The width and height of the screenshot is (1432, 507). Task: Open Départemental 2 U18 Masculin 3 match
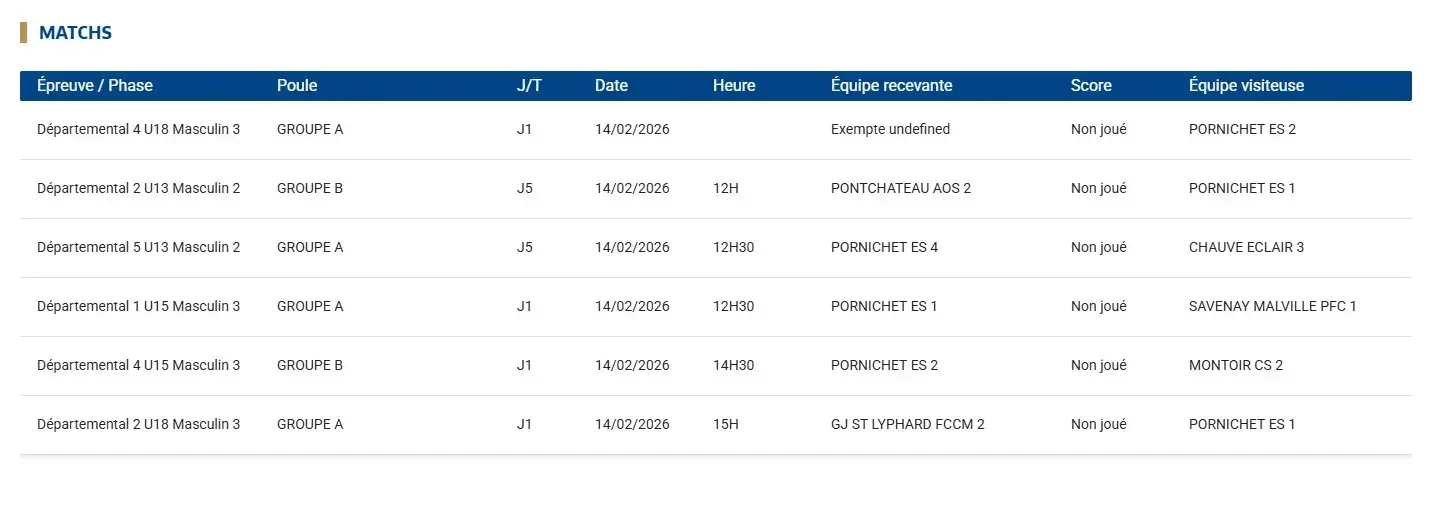138,425
